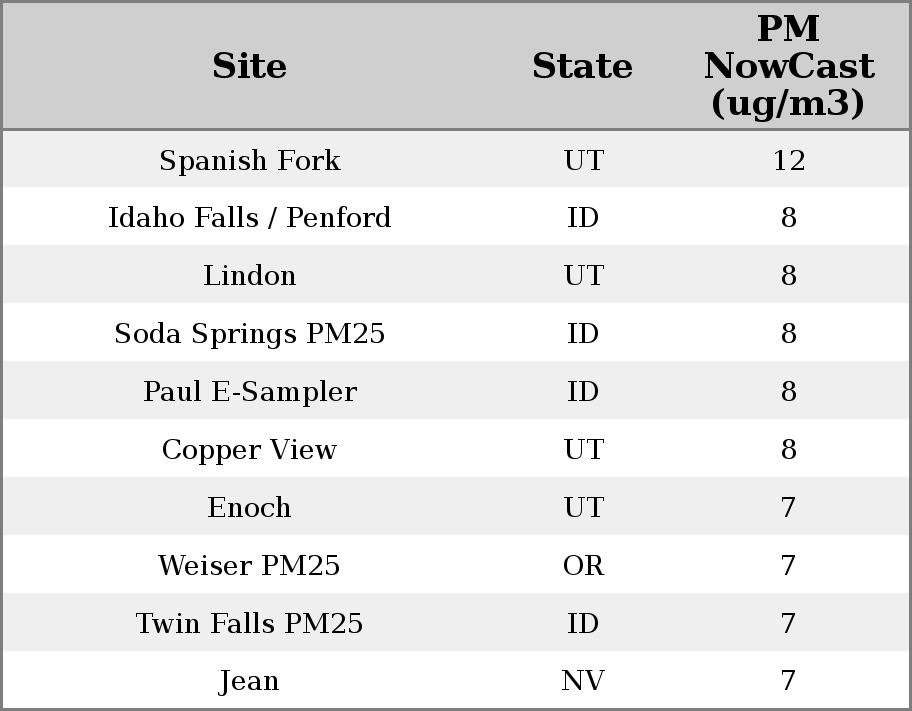Viewport: 912px width, 711px height.
Task: Select the Weiser PM25 site cell
Action: tap(249, 566)
